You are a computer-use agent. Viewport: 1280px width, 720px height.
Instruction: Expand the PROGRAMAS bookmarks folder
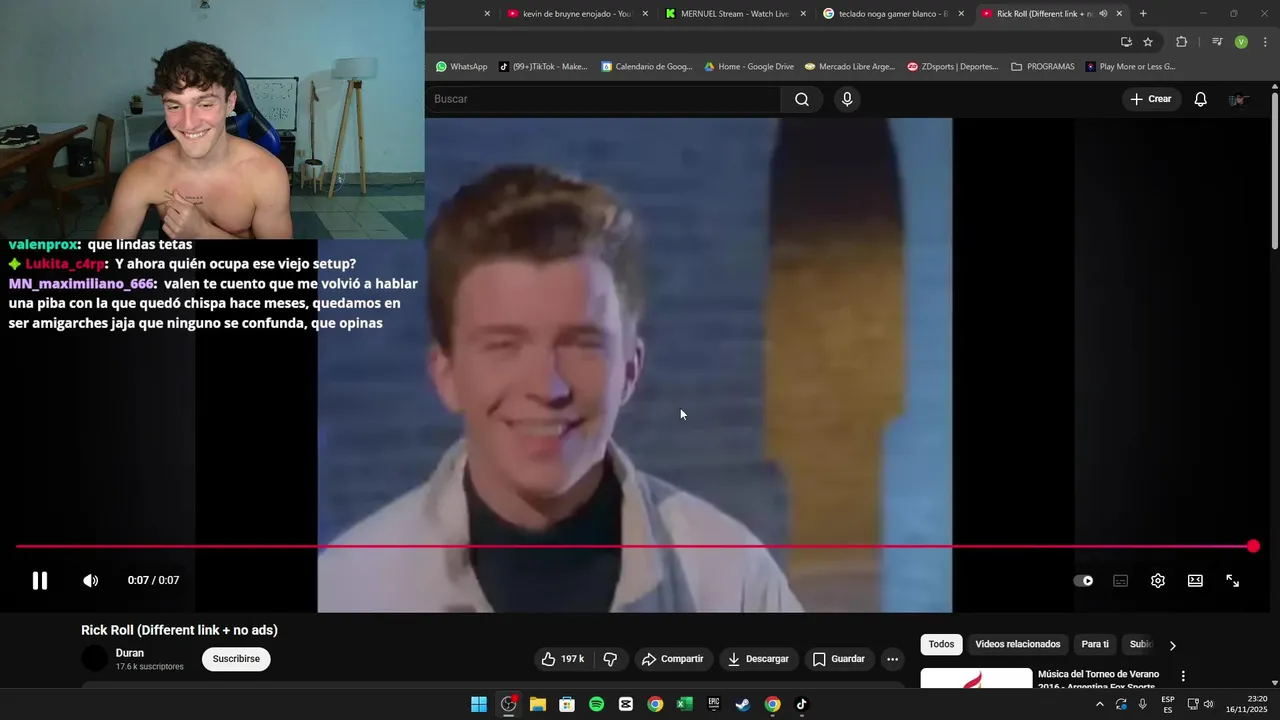coord(1043,67)
